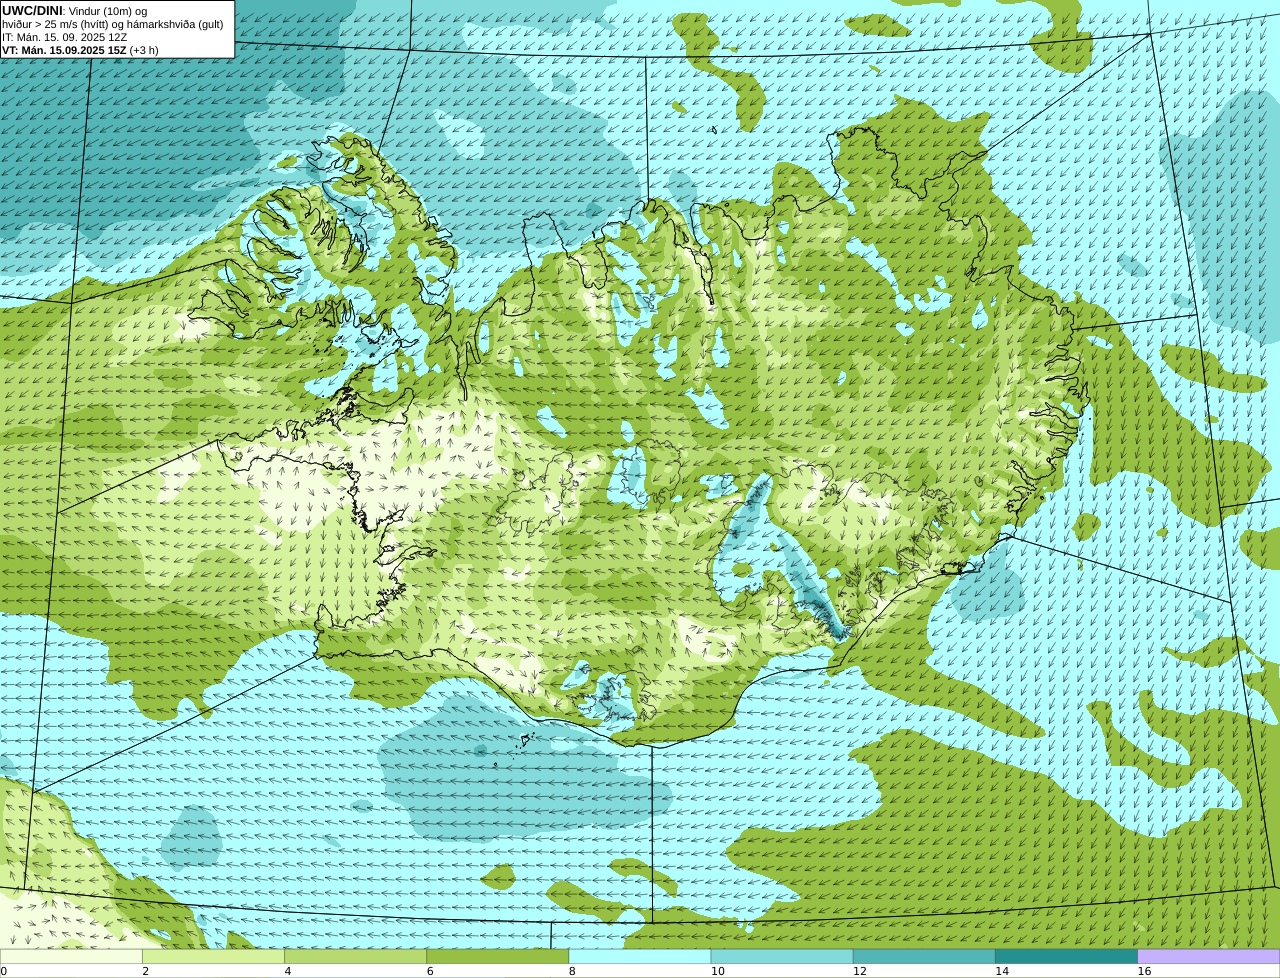Click the 14–16 m/s dark teal legend swatch
Viewport: 1280px width, 978px height.
[1067, 956]
